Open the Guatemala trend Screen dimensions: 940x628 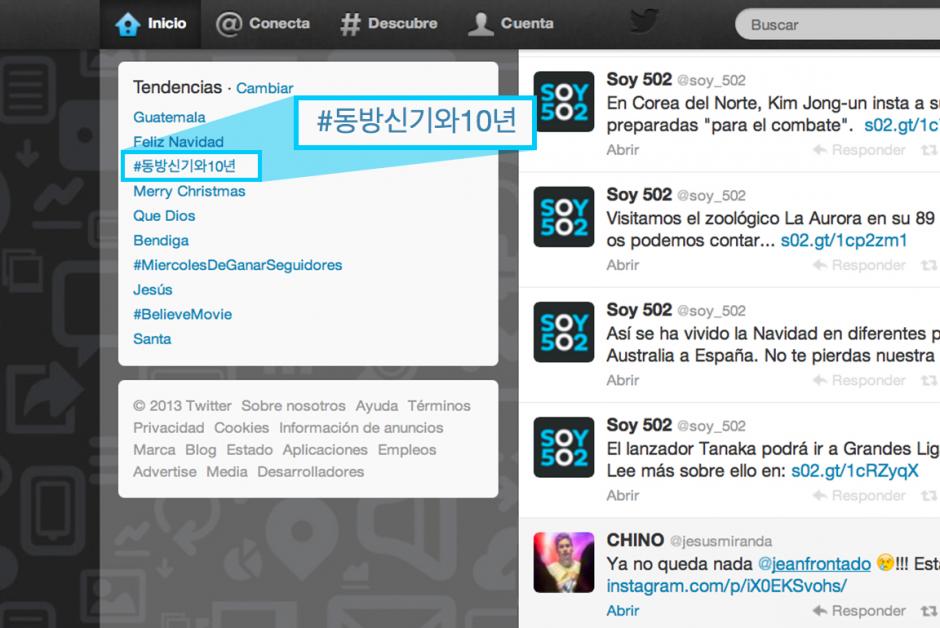click(169, 117)
